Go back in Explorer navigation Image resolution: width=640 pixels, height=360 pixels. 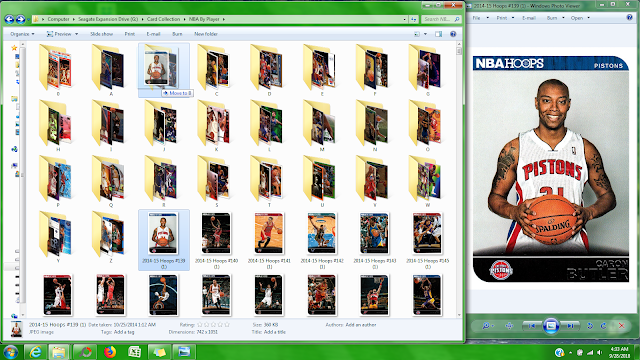(9, 19)
